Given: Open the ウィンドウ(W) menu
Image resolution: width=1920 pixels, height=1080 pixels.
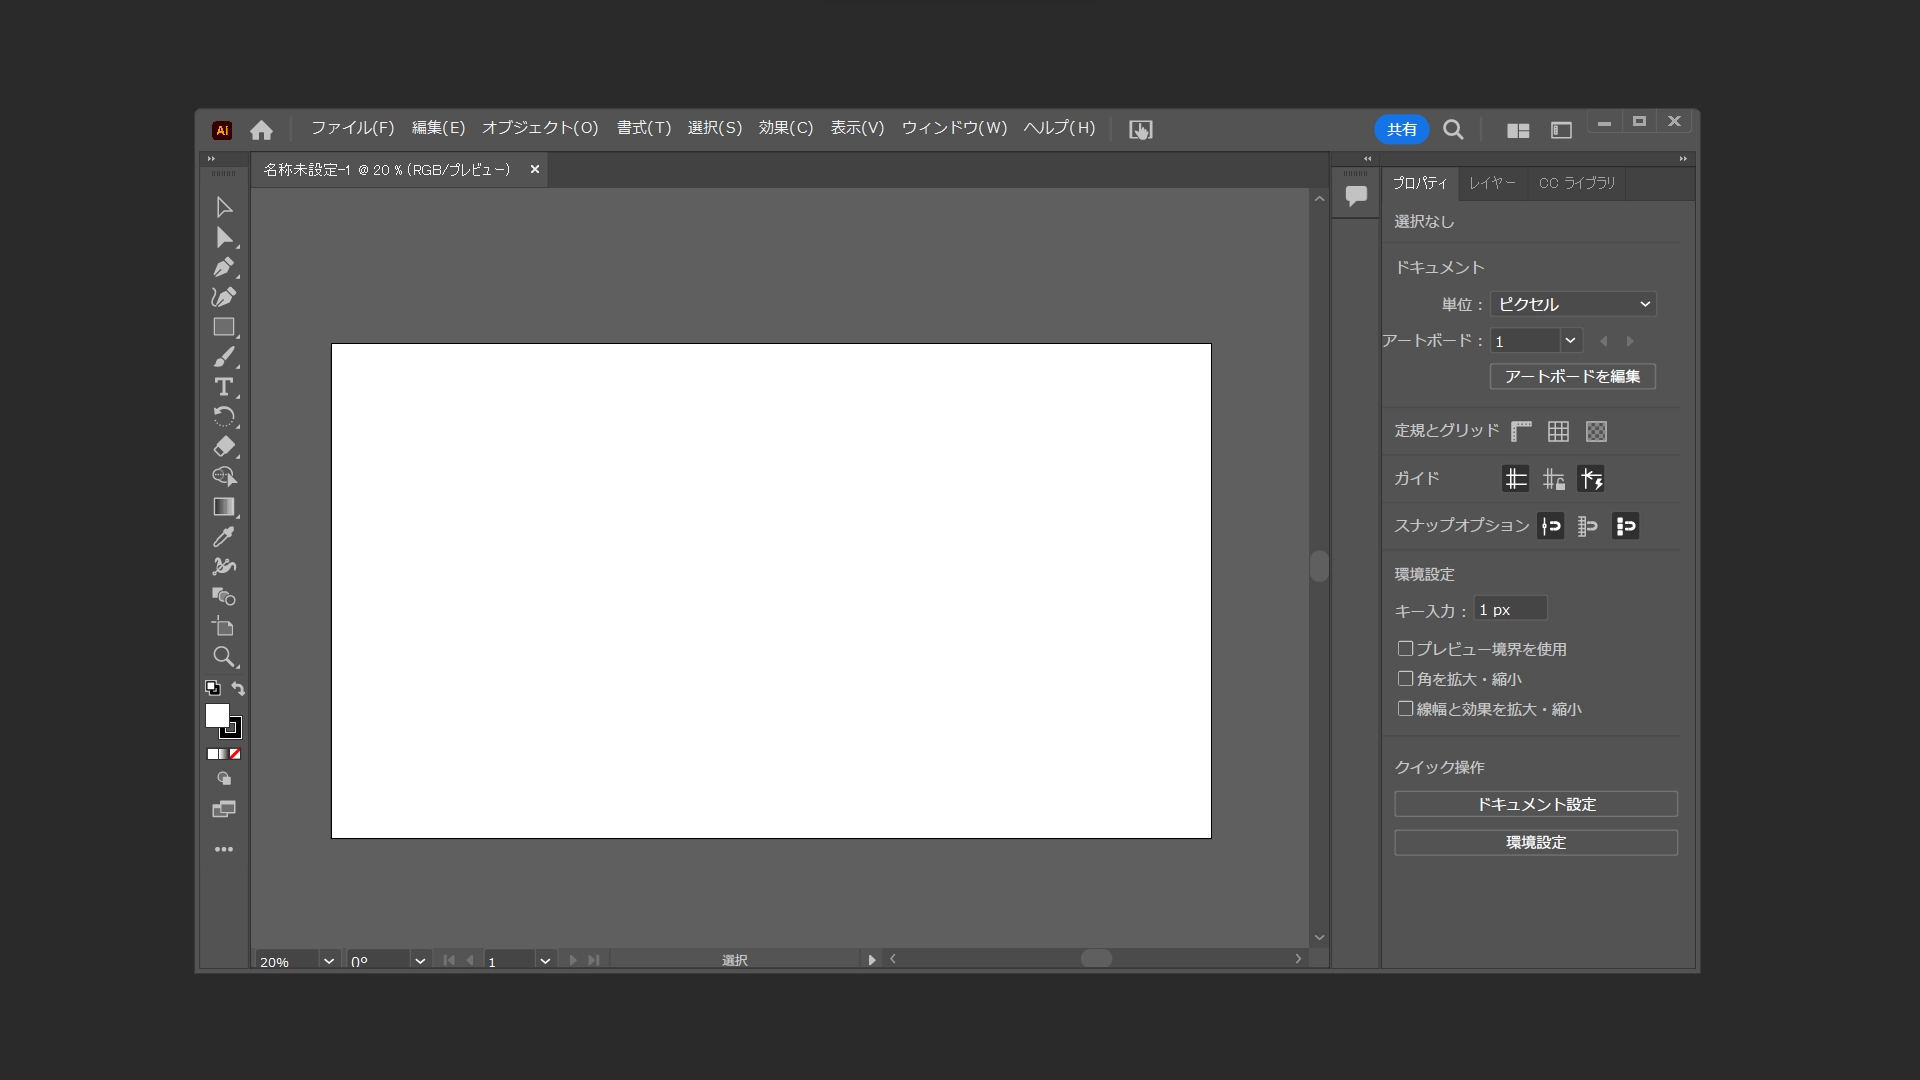Looking at the screenshot, I should point(954,128).
